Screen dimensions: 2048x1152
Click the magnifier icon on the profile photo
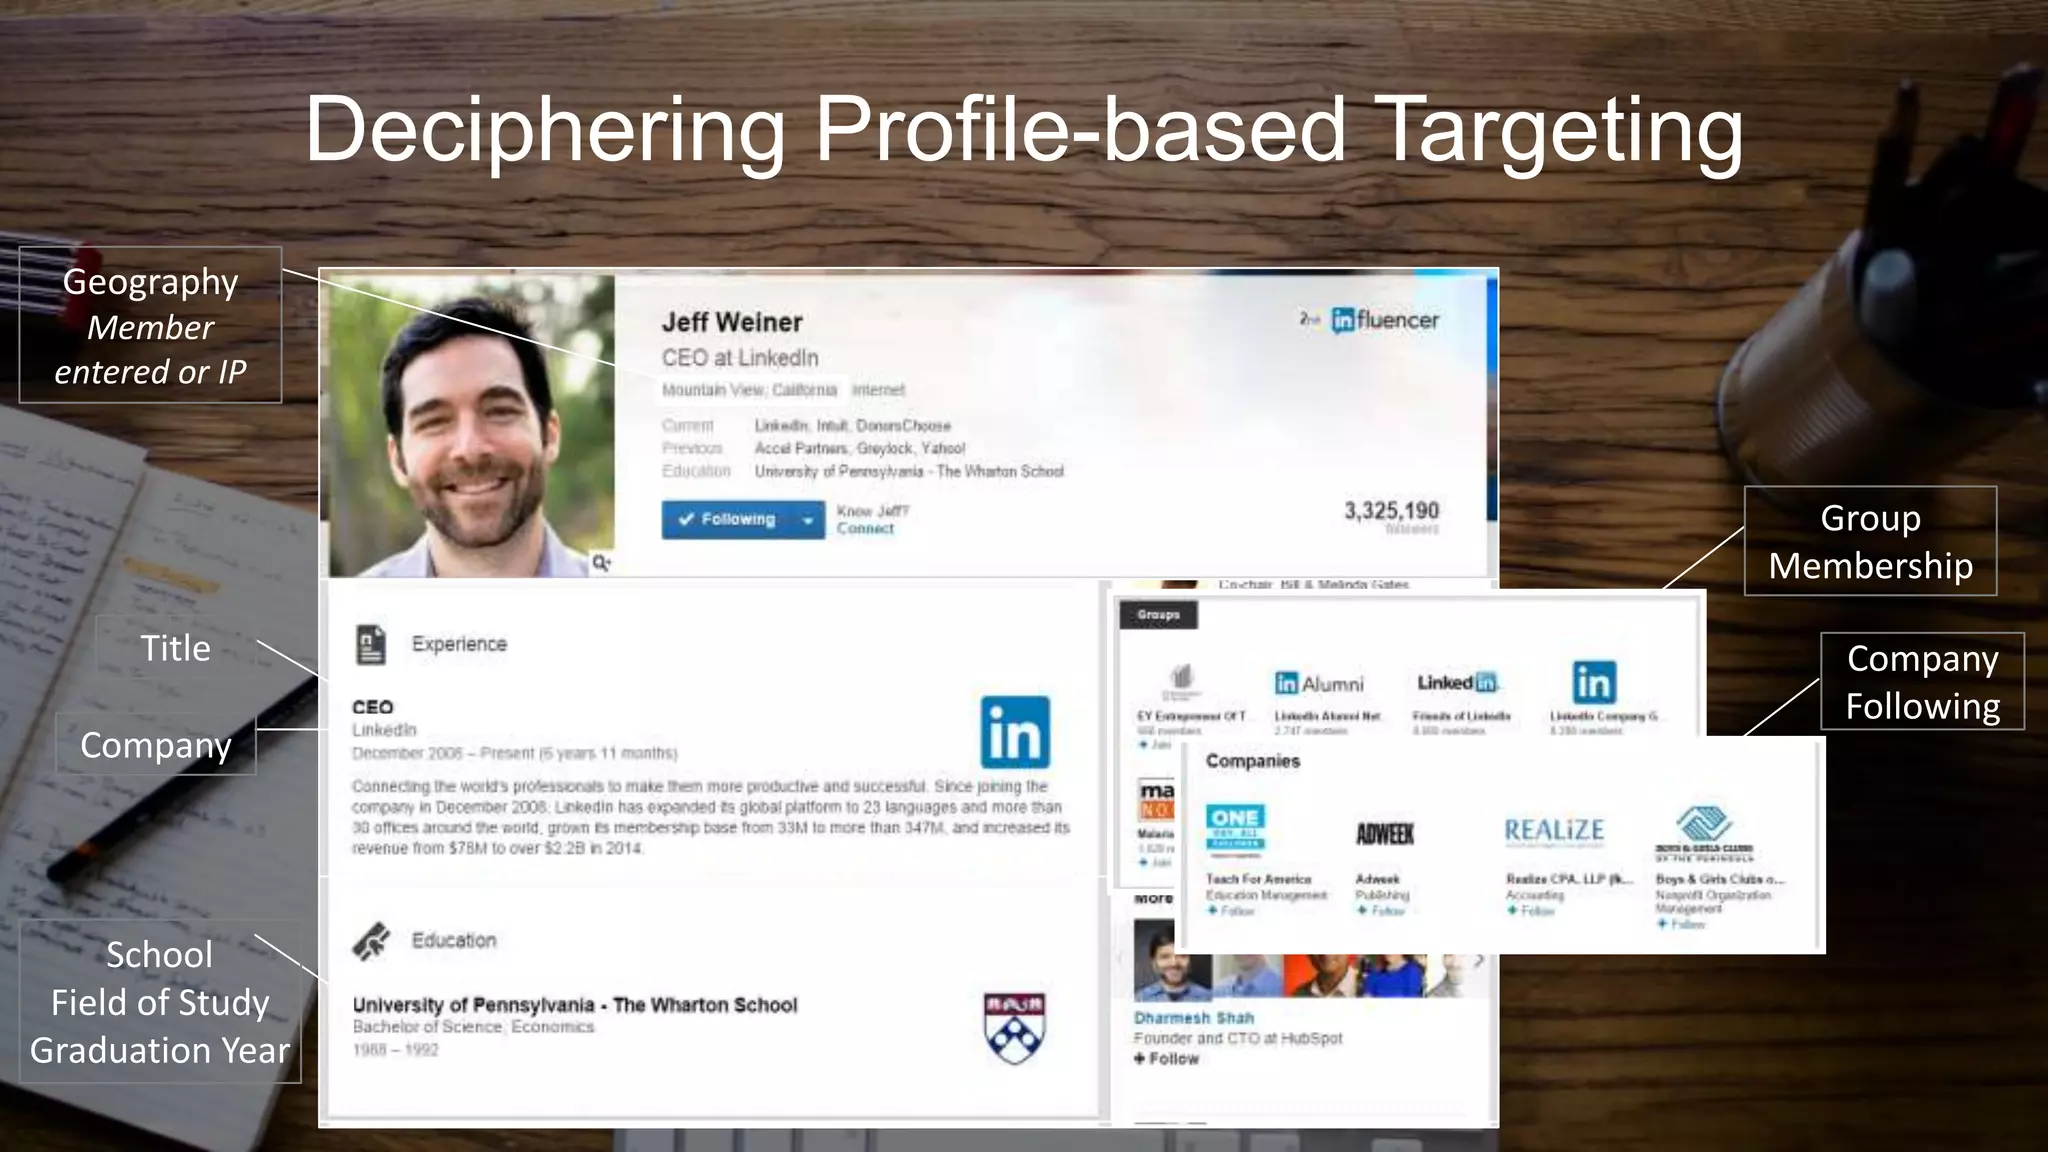[601, 563]
